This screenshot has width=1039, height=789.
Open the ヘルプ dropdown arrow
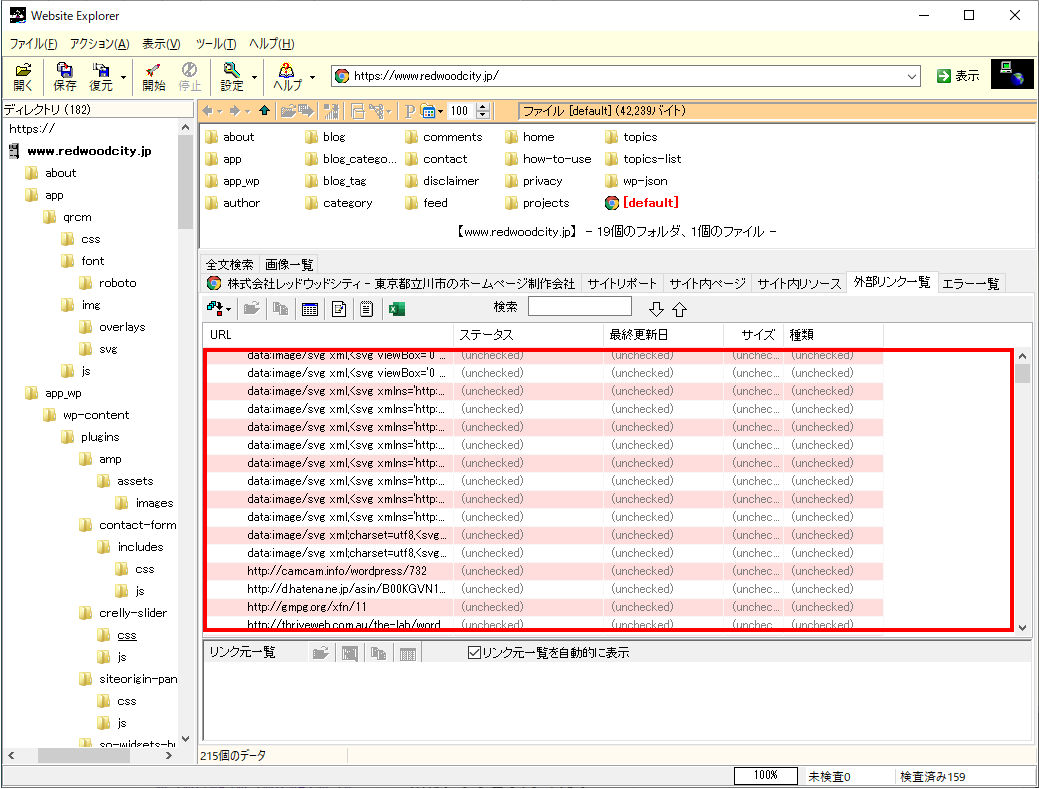pos(312,78)
